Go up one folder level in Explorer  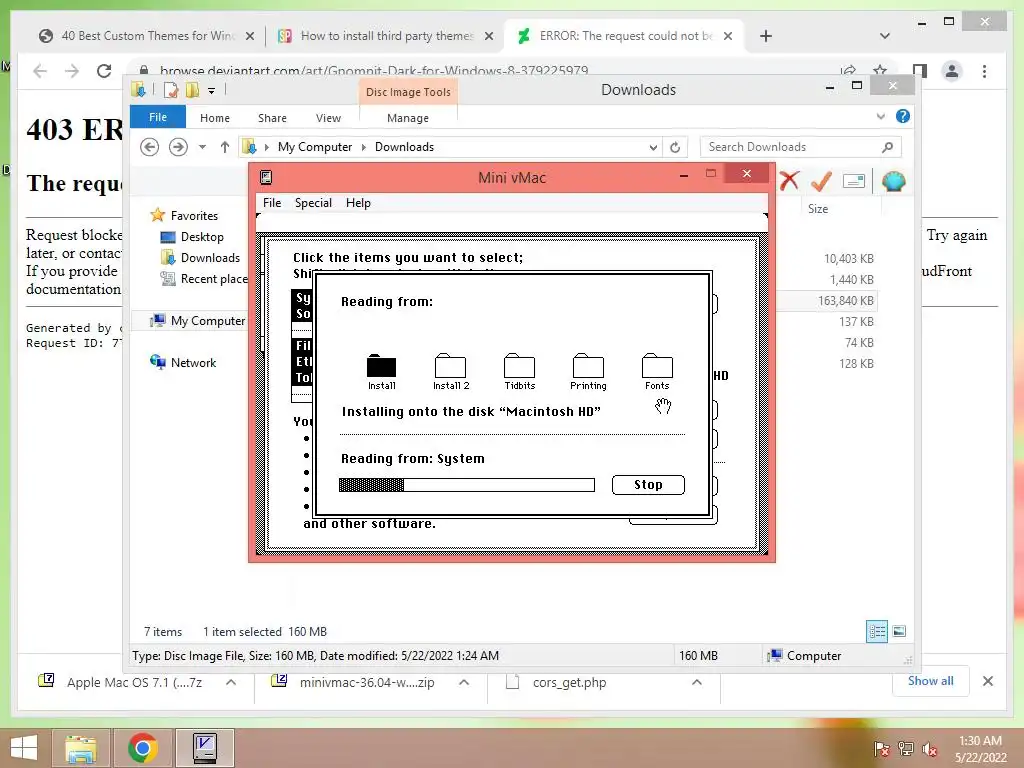(225, 147)
